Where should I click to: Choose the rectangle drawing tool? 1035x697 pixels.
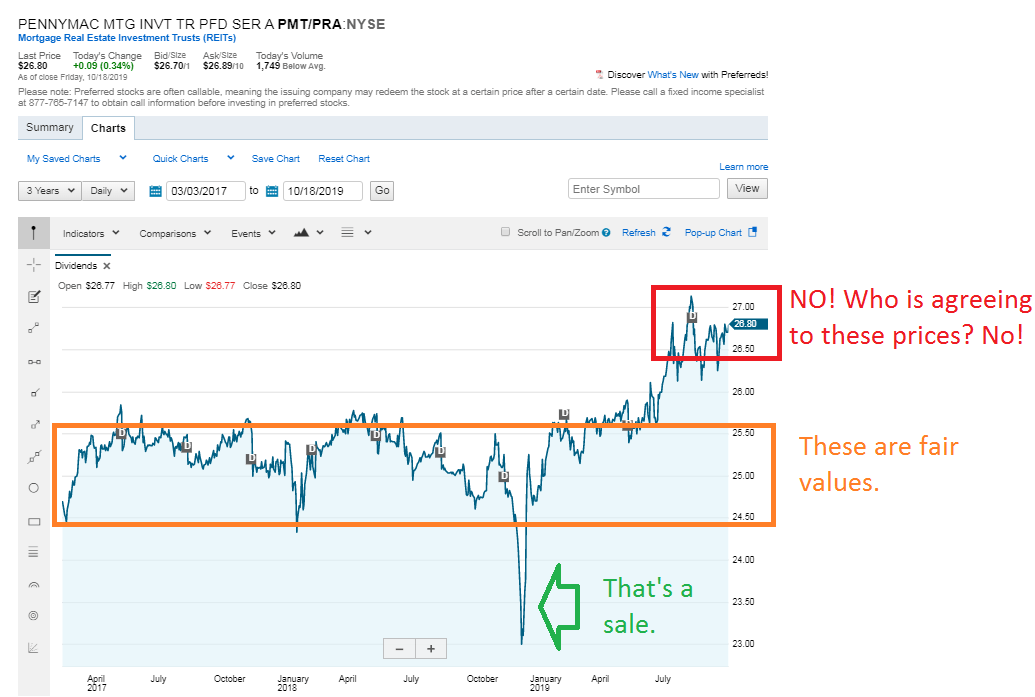click(33, 521)
